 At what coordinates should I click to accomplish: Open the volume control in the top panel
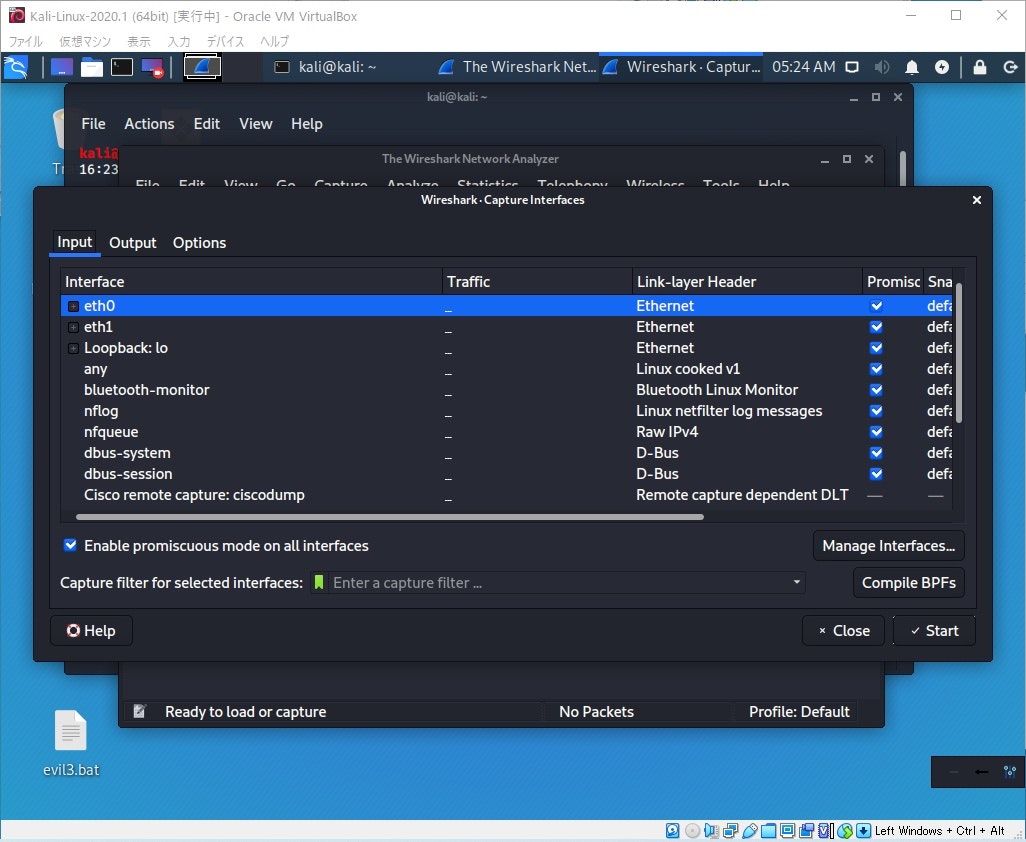[883, 67]
